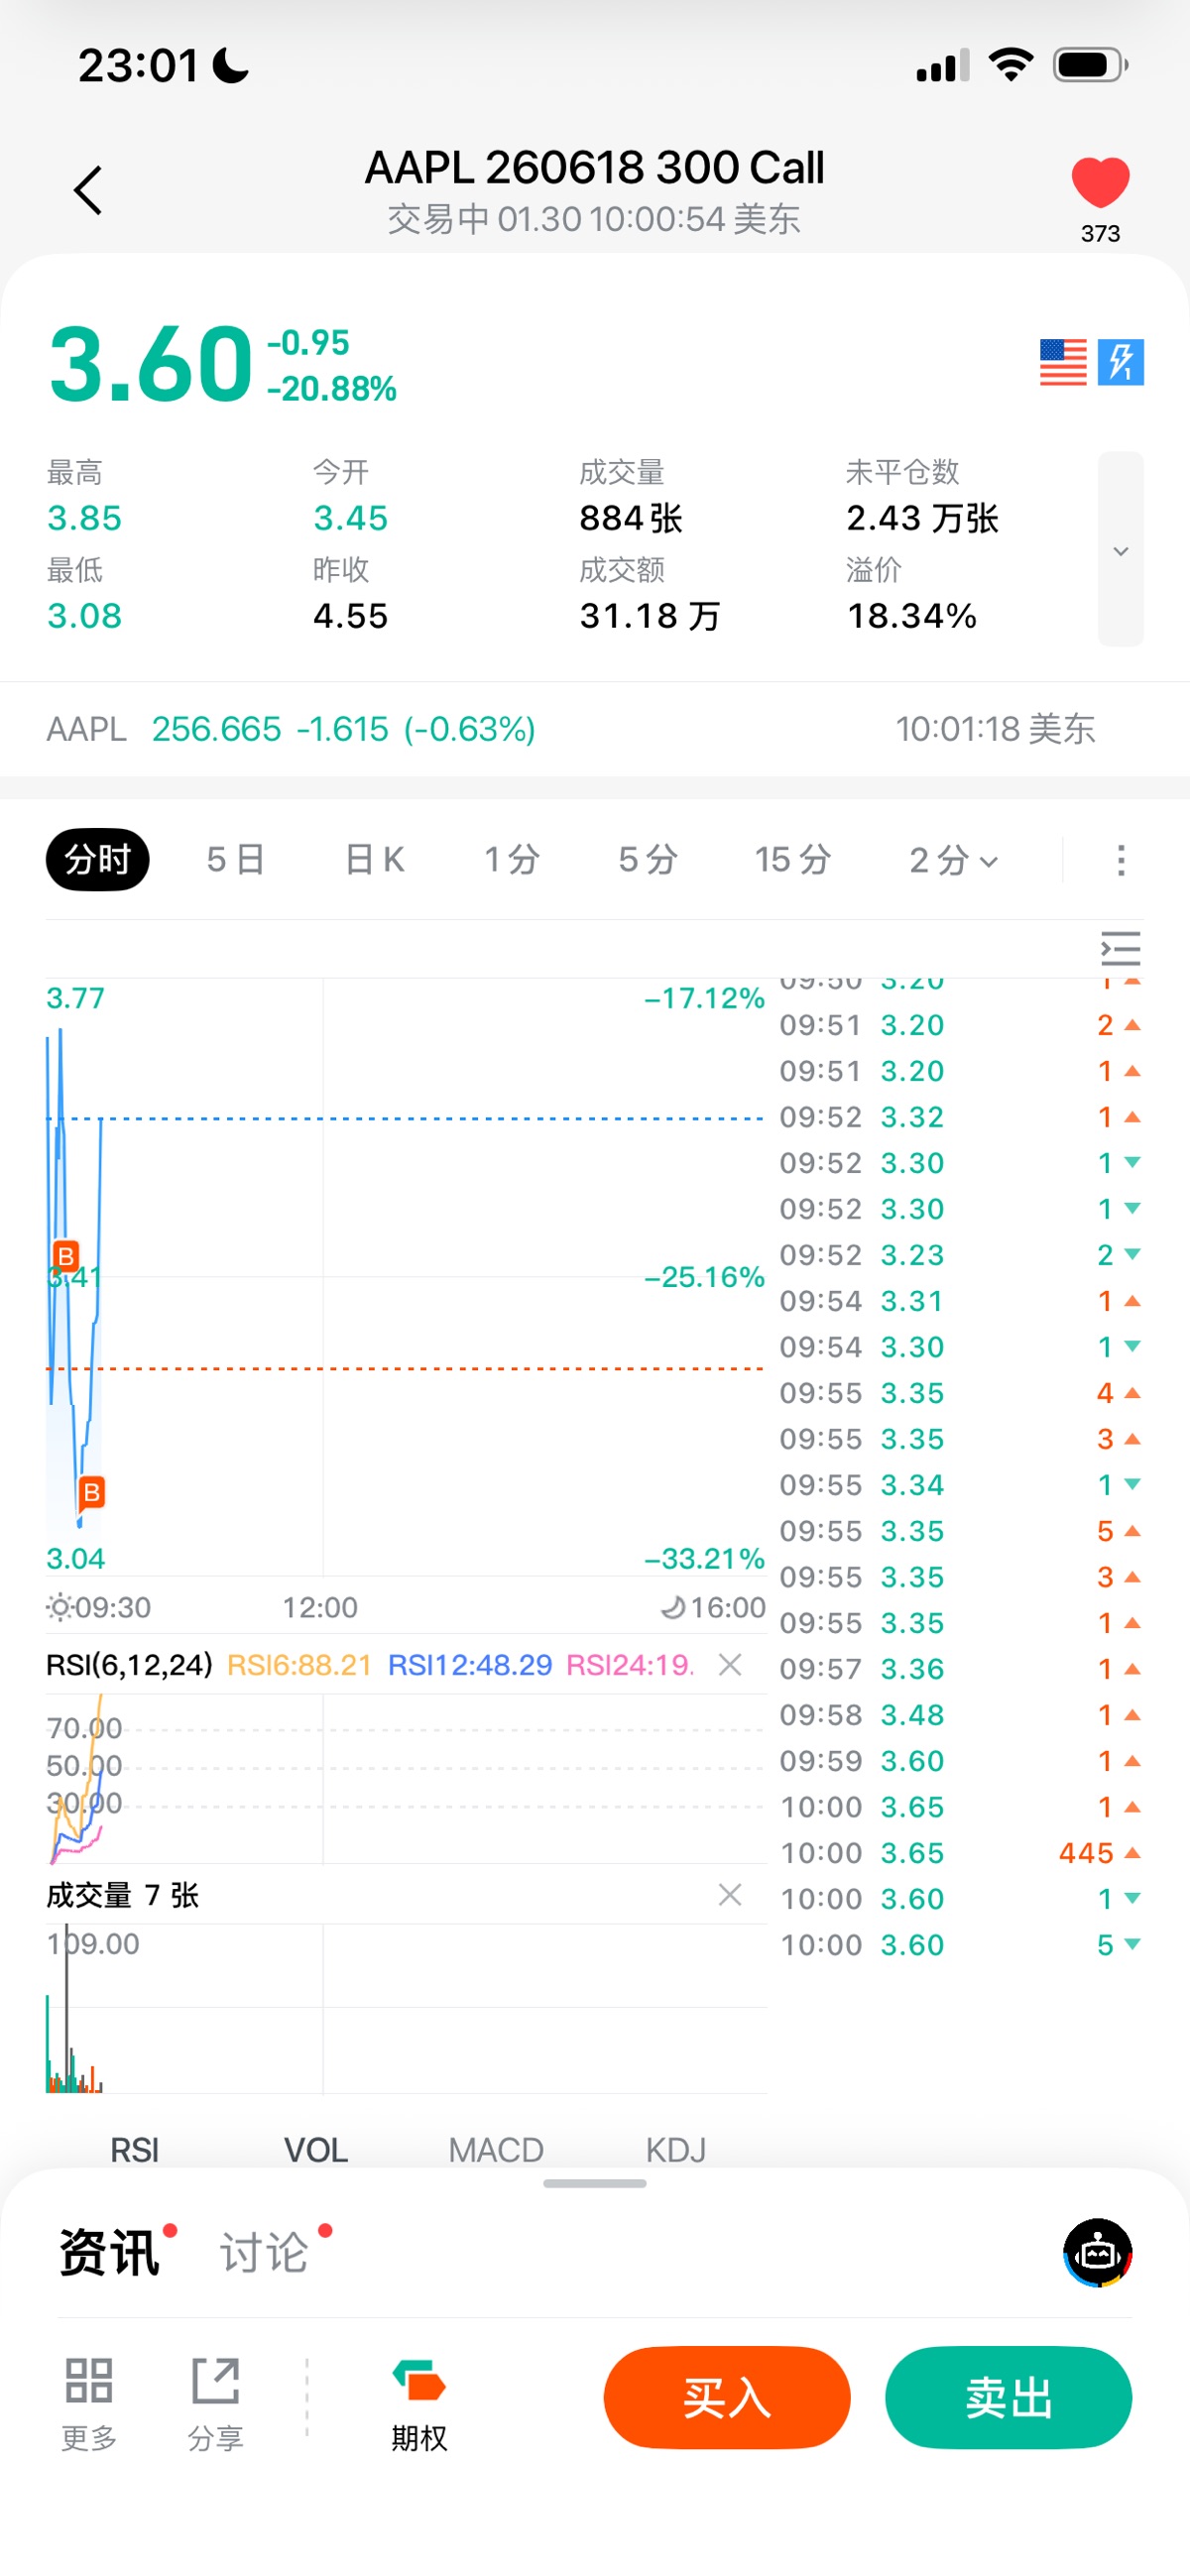Tap the 分享 share icon
Viewport: 1190px width, 2576px height.
215,2400
